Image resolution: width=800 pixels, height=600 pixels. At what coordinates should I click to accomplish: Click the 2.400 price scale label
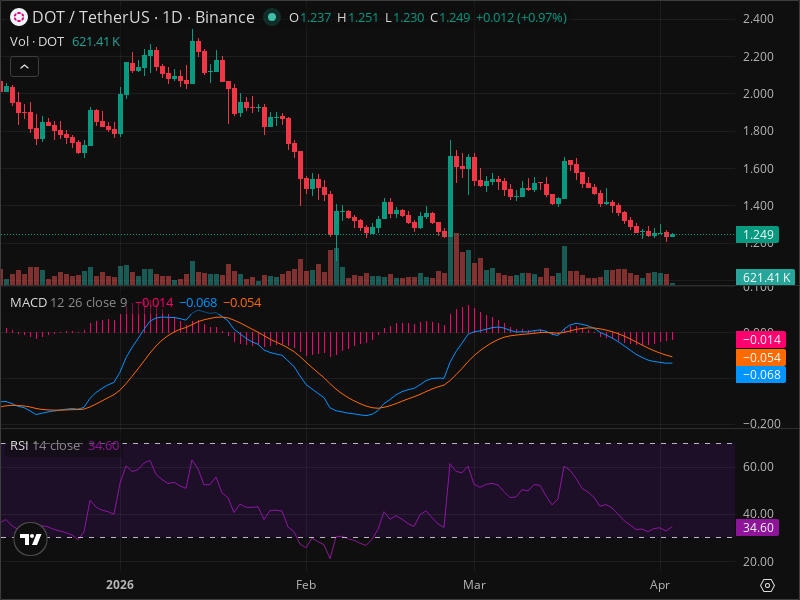(758, 19)
